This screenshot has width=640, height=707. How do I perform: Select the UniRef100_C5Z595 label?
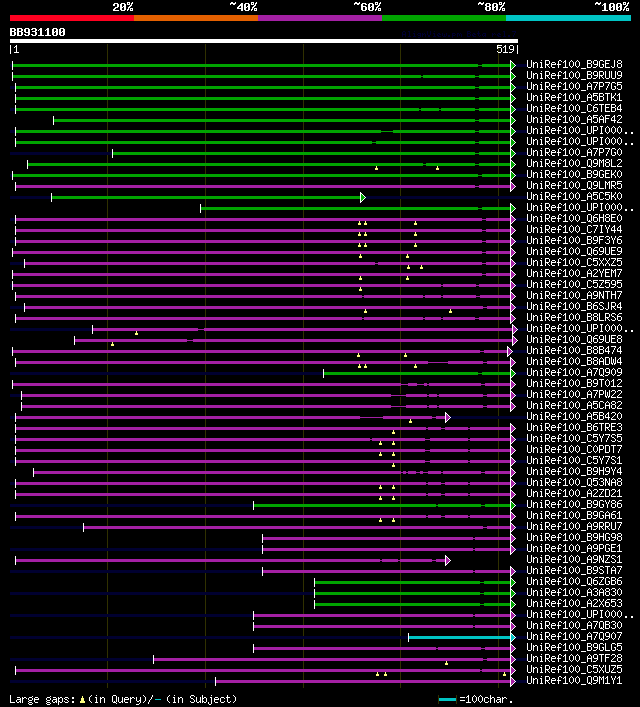click(x=574, y=285)
